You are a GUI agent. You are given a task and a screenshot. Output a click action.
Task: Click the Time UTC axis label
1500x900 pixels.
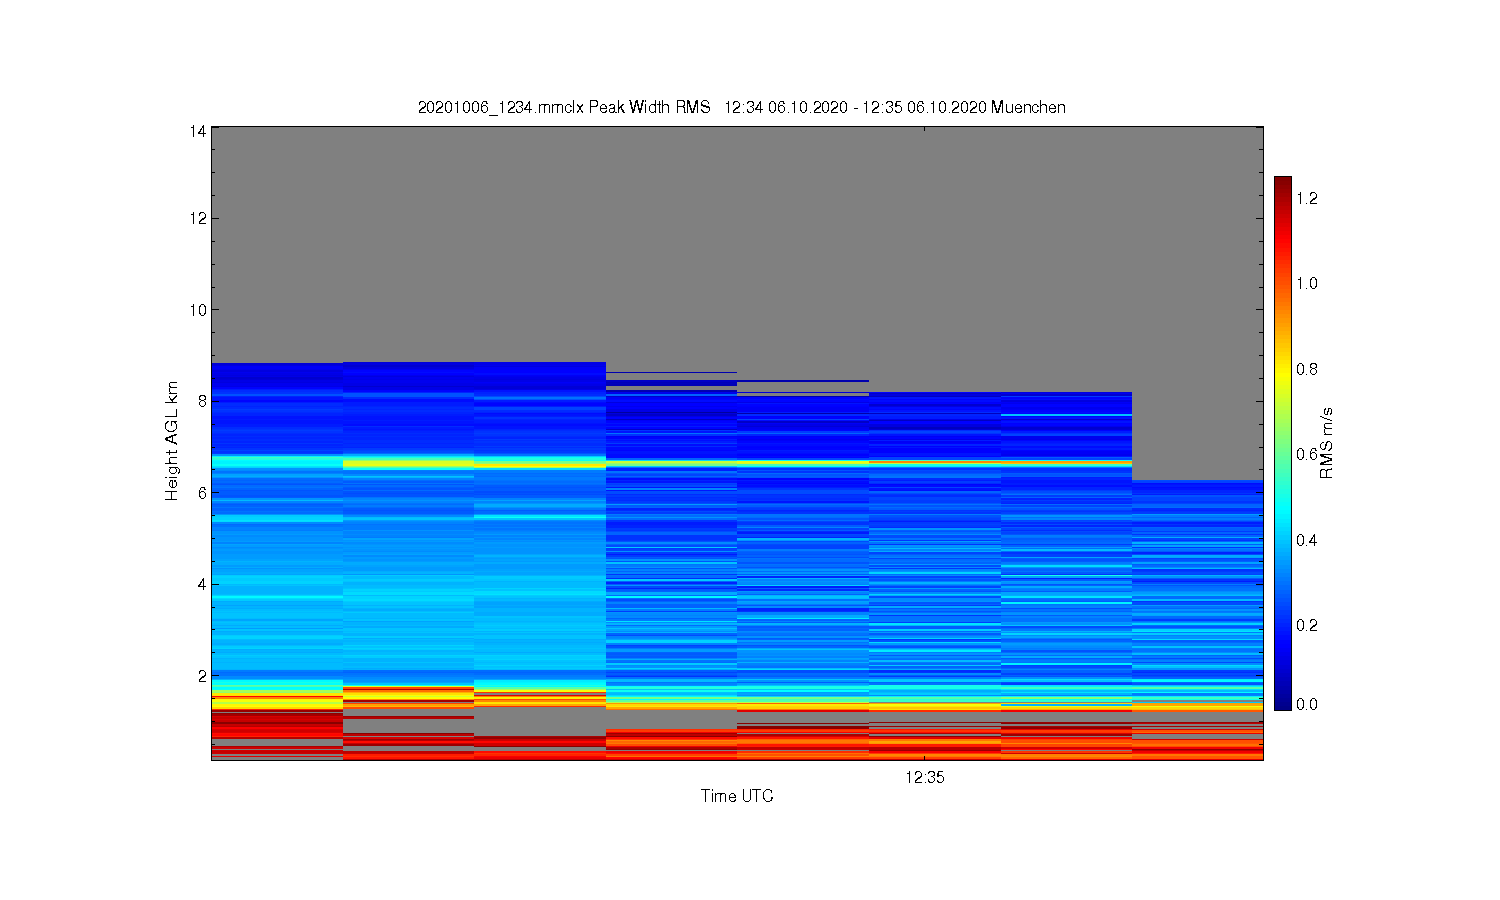click(737, 796)
